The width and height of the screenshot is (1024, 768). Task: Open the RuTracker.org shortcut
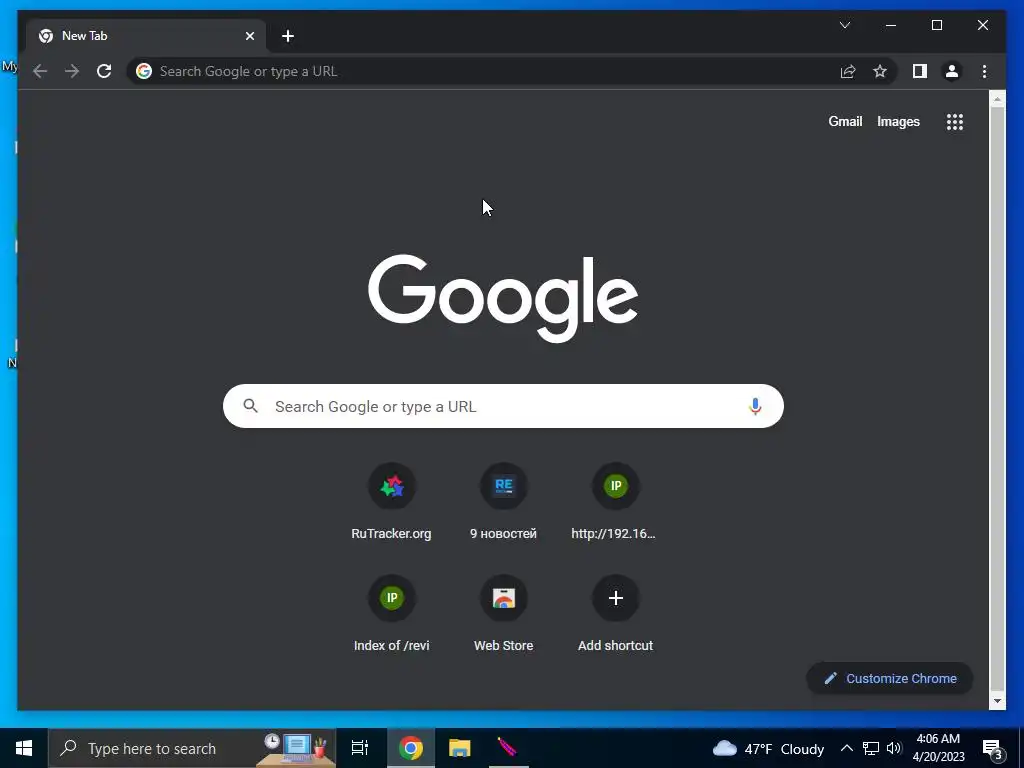[x=391, y=503]
